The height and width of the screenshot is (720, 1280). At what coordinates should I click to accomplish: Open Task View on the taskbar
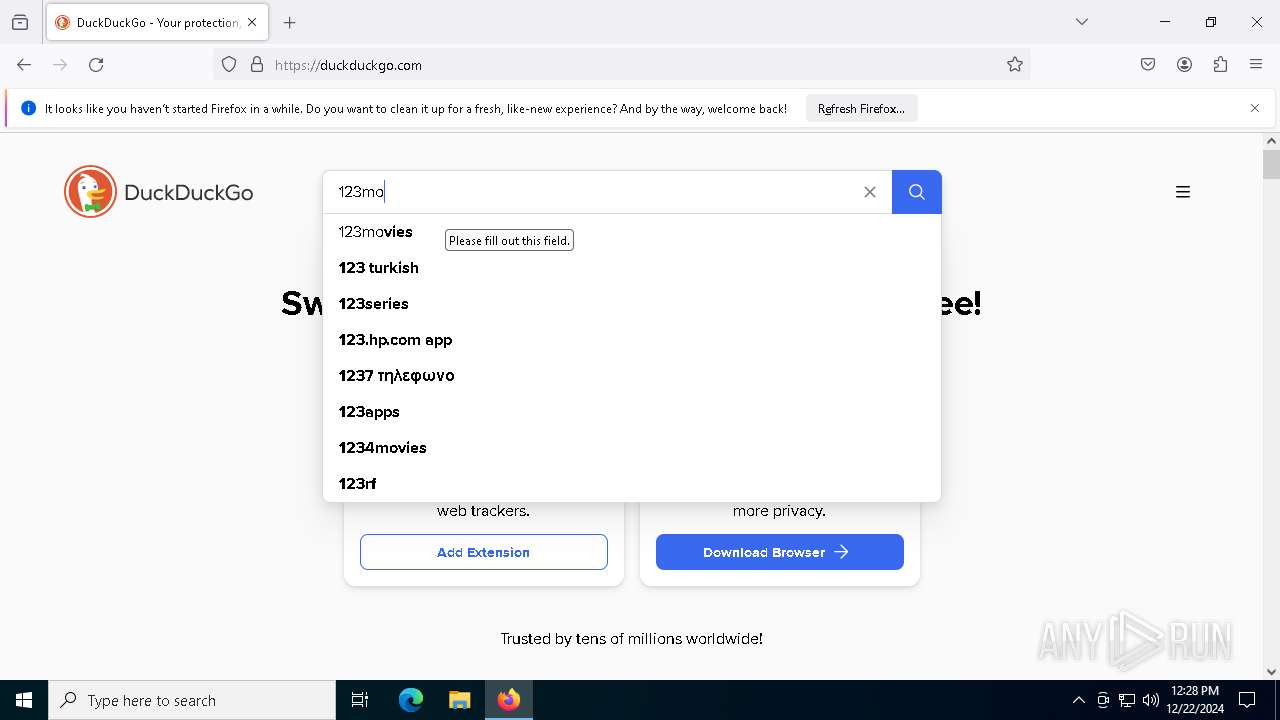[x=360, y=700]
